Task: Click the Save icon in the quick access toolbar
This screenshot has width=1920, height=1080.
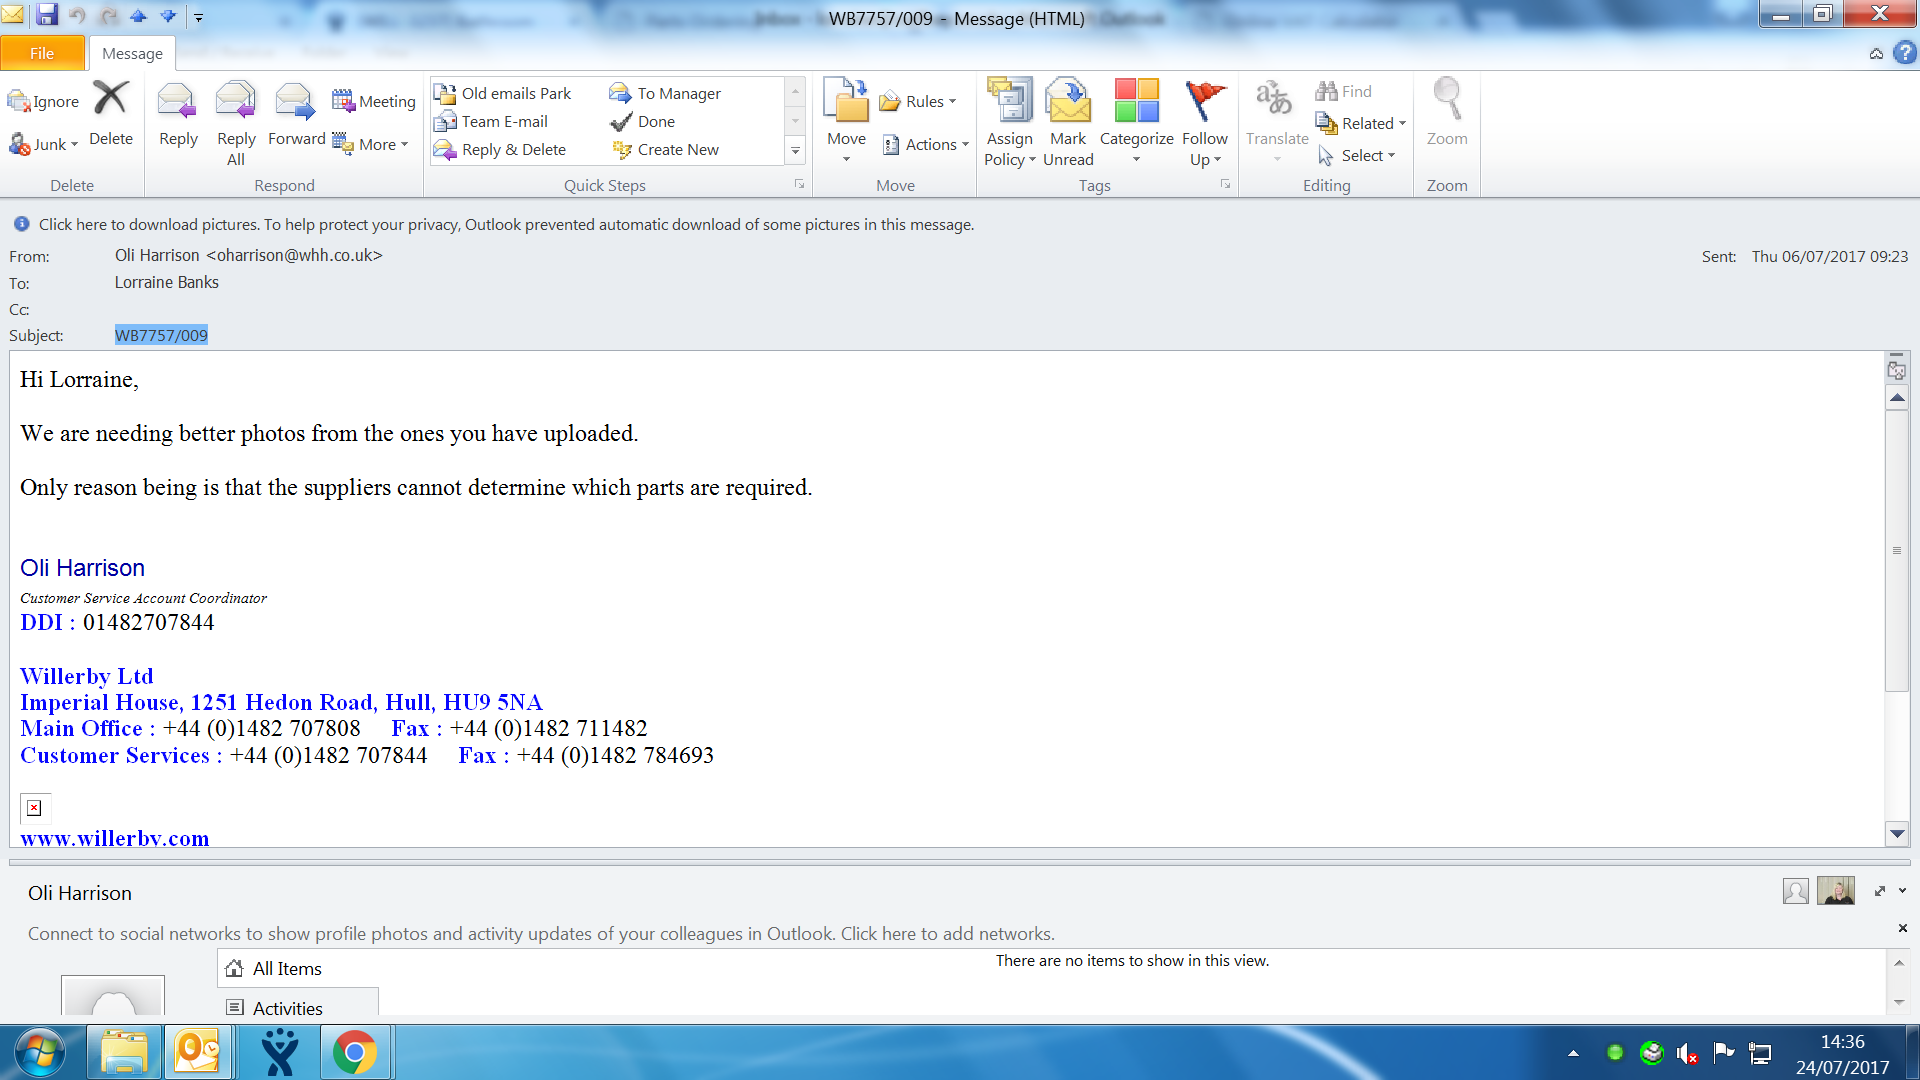Action: [47, 15]
